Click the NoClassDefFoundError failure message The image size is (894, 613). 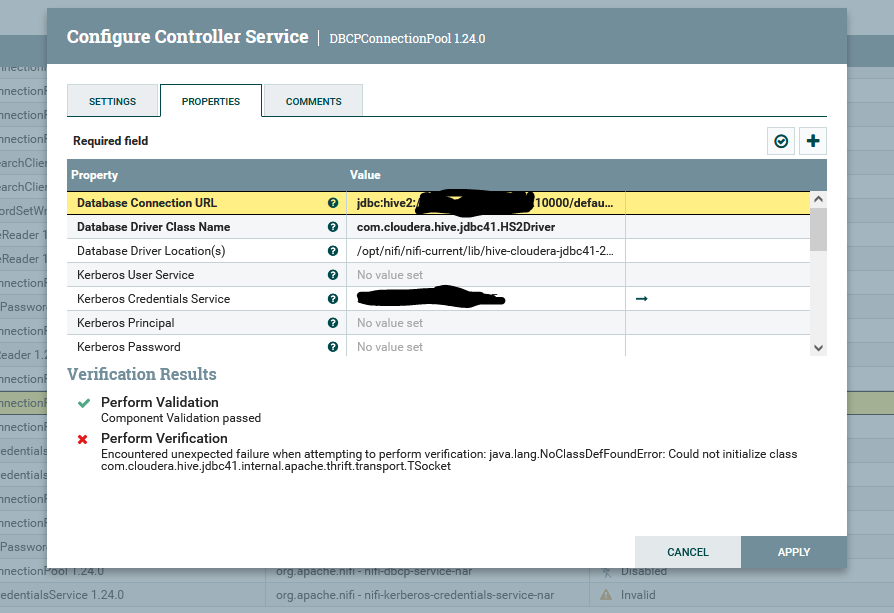[449, 460]
